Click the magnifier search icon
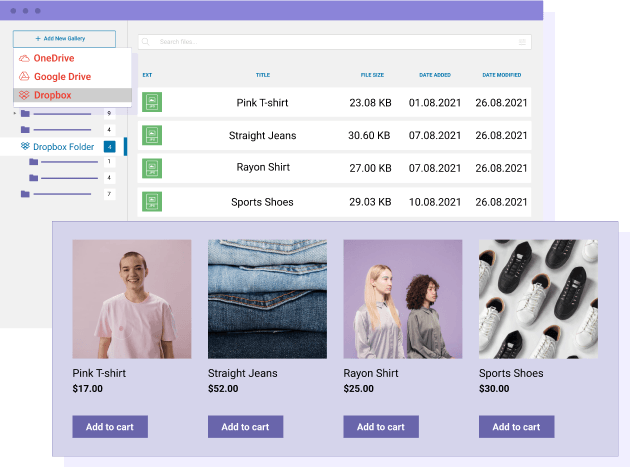 tap(146, 42)
